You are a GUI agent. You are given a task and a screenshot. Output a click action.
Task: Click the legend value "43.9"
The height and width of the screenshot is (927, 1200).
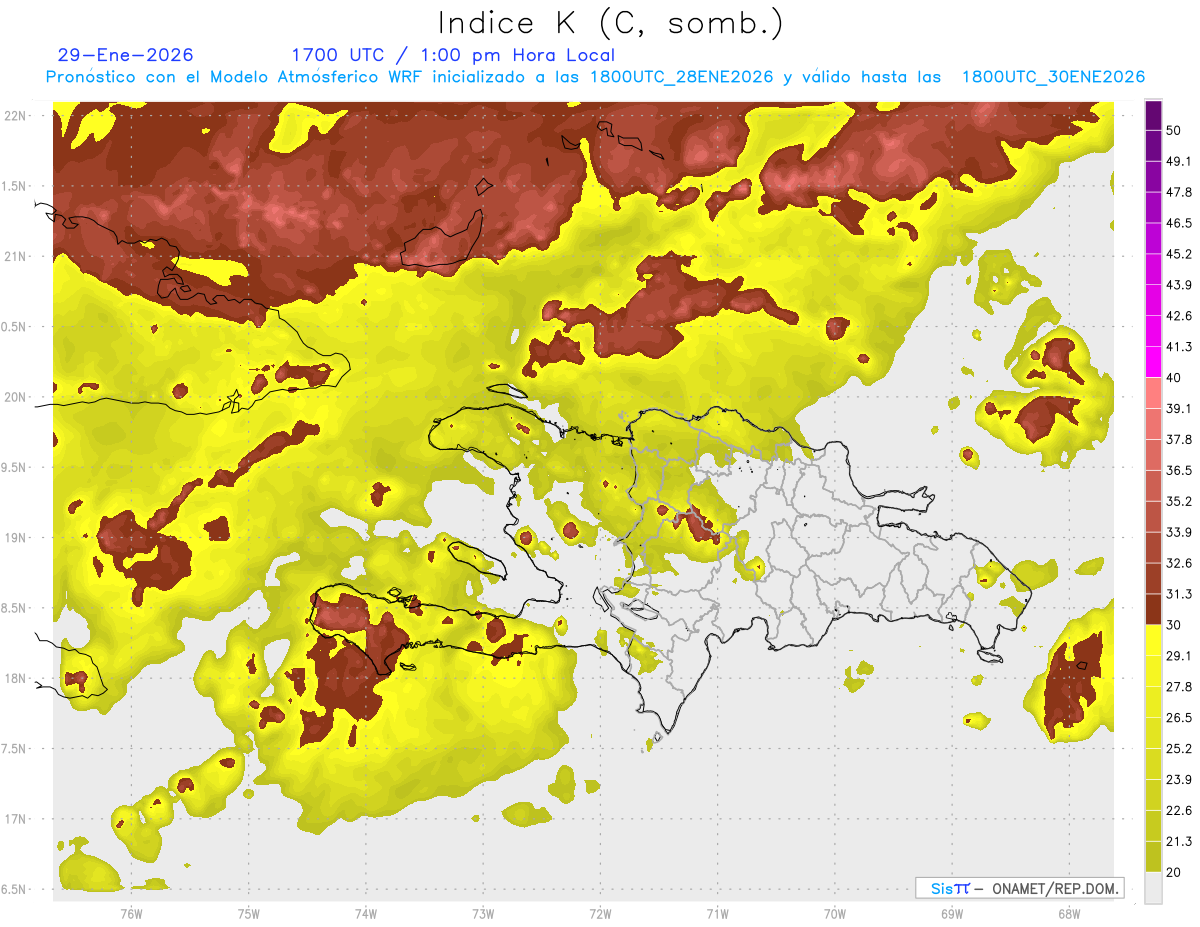pos(1178,285)
